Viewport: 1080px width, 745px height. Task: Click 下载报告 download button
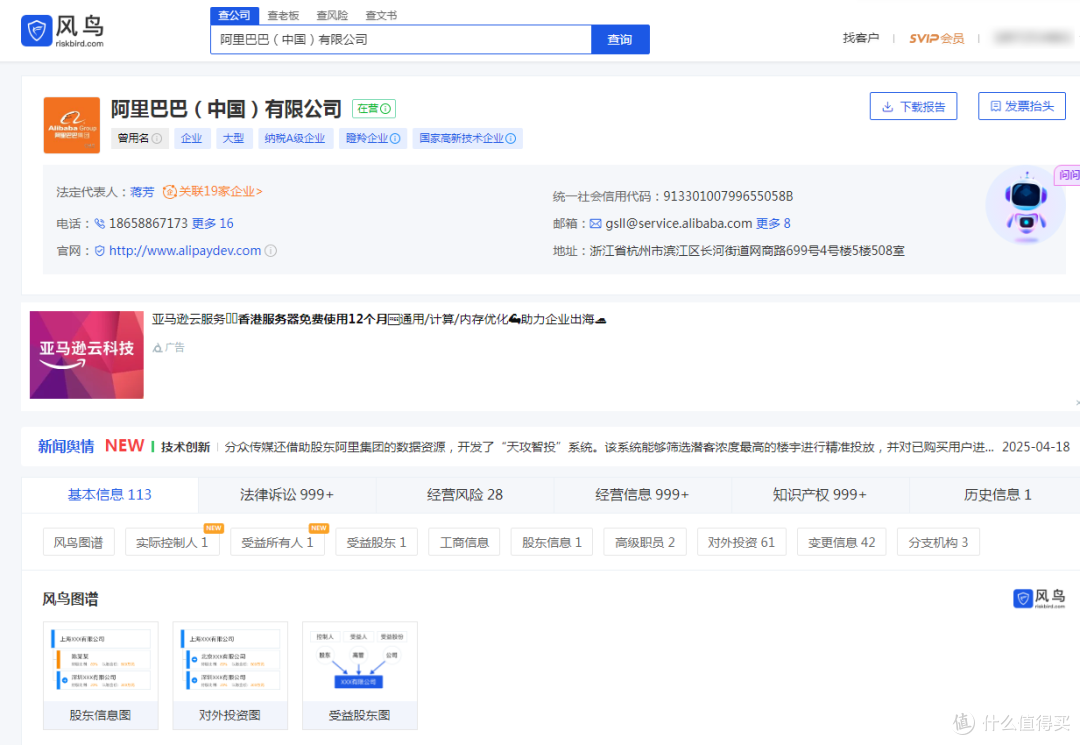click(913, 106)
